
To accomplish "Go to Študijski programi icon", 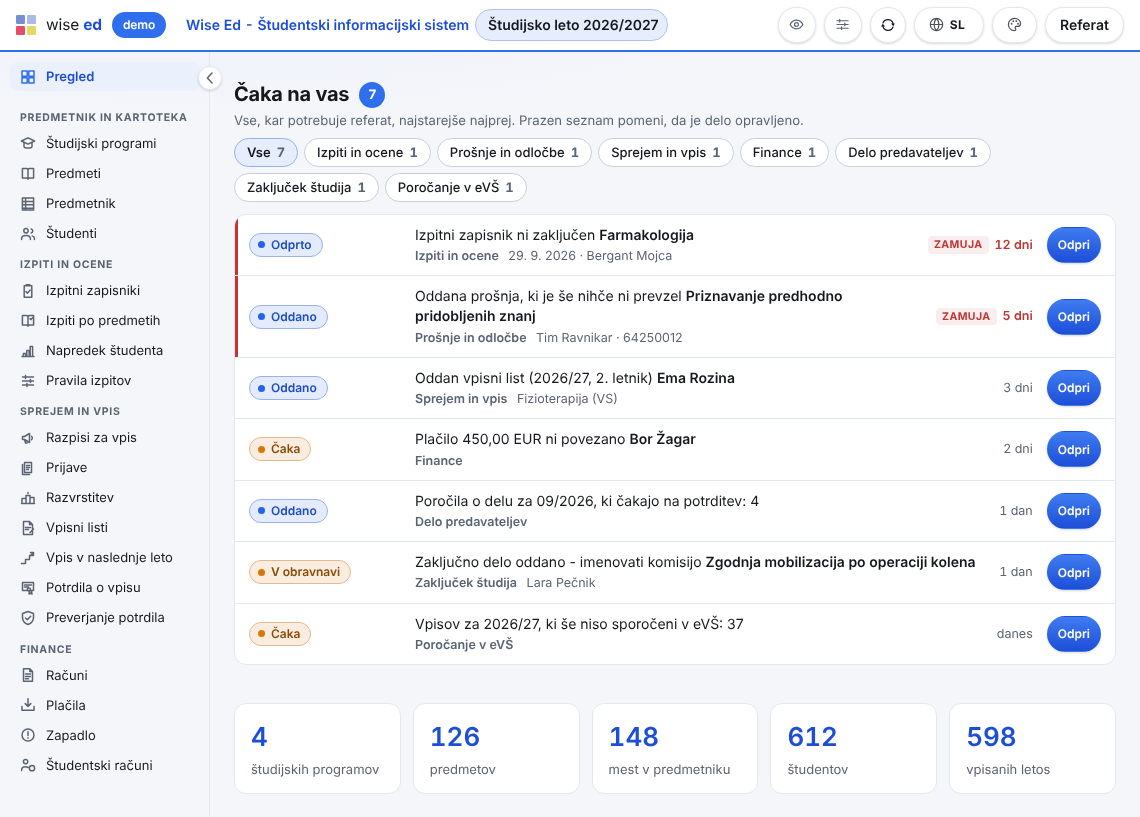I will [x=28, y=143].
